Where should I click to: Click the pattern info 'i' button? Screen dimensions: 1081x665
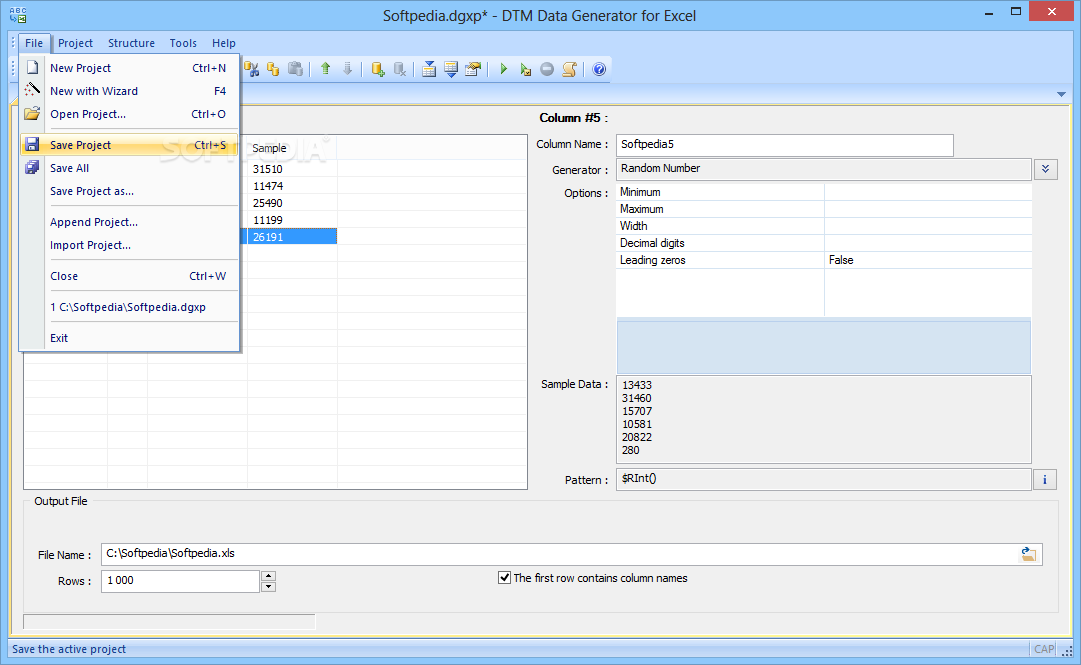pos(1044,480)
